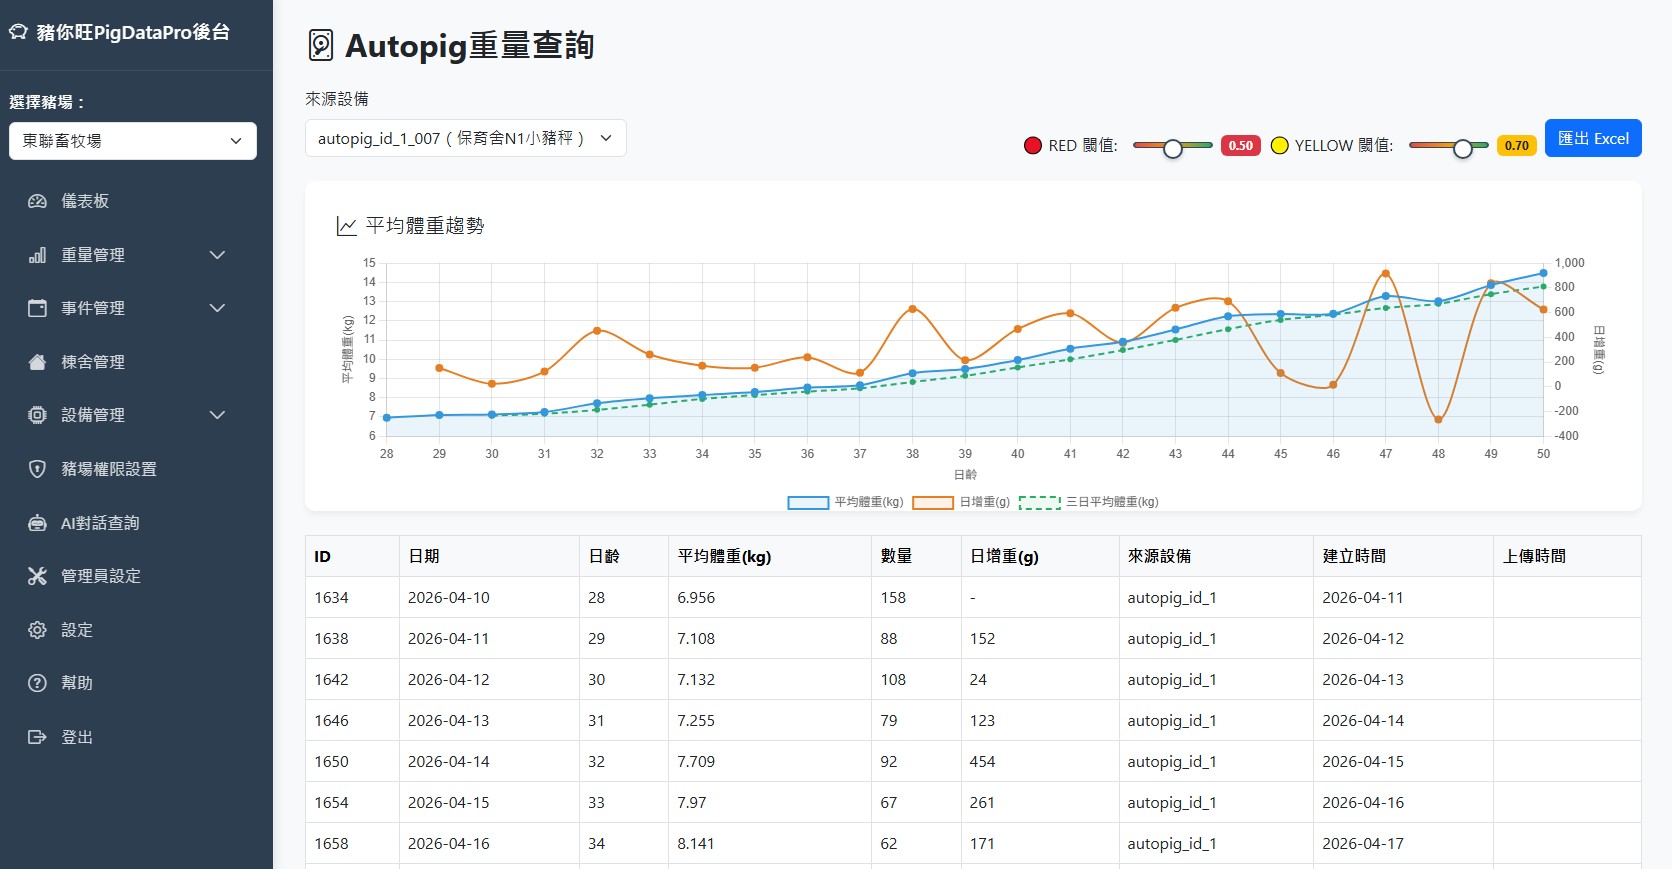Click the RED threshold slider handle

pyautogui.click(x=1173, y=149)
